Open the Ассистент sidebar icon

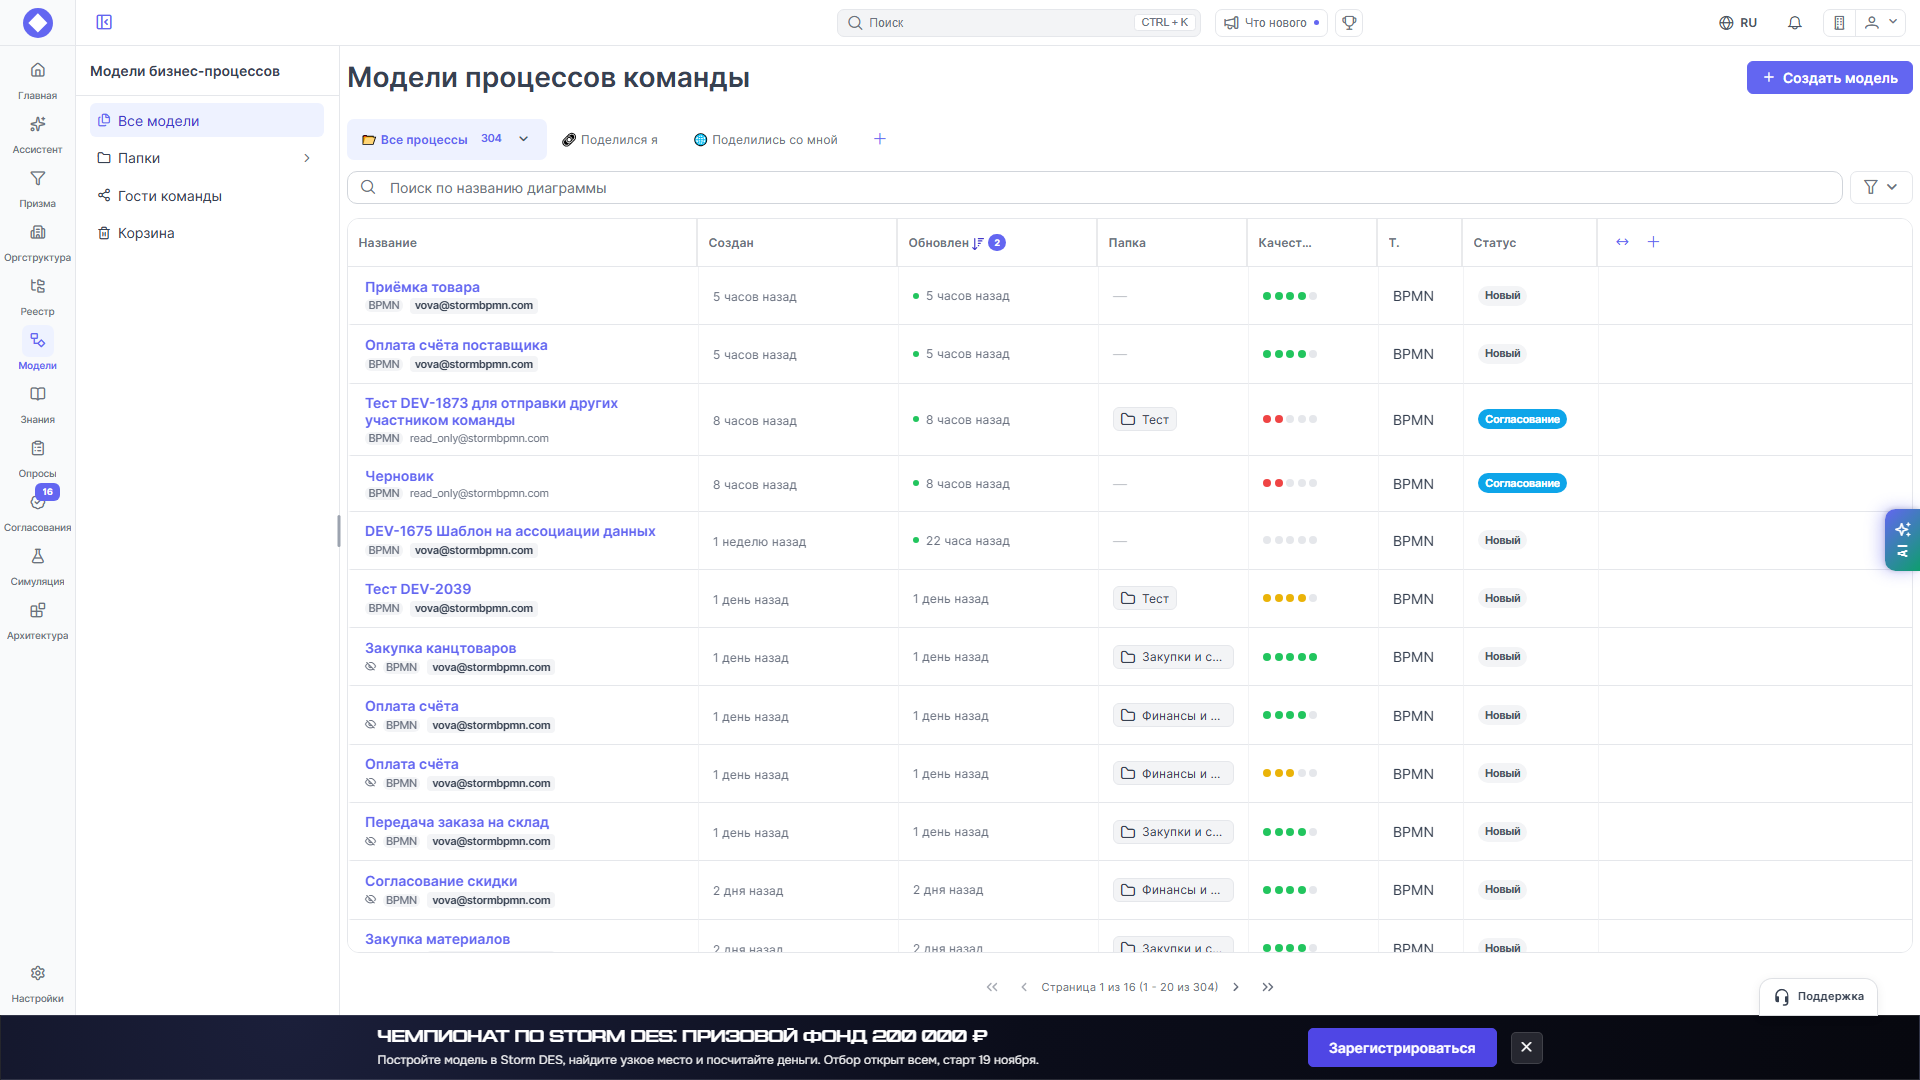[x=37, y=124]
